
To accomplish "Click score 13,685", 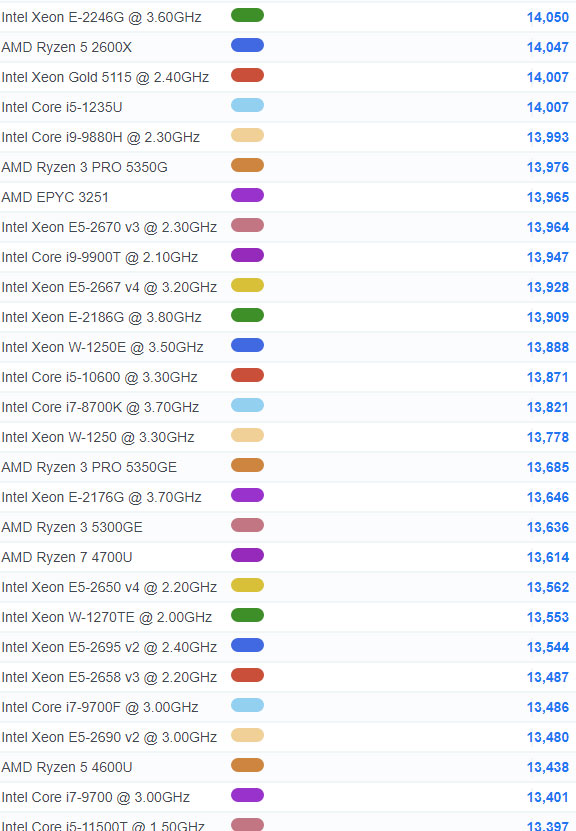I will pos(547,467).
